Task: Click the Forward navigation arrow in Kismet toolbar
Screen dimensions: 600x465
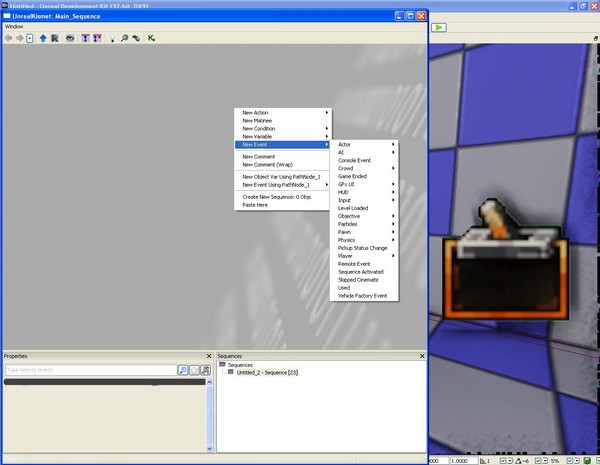Action: coord(19,38)
